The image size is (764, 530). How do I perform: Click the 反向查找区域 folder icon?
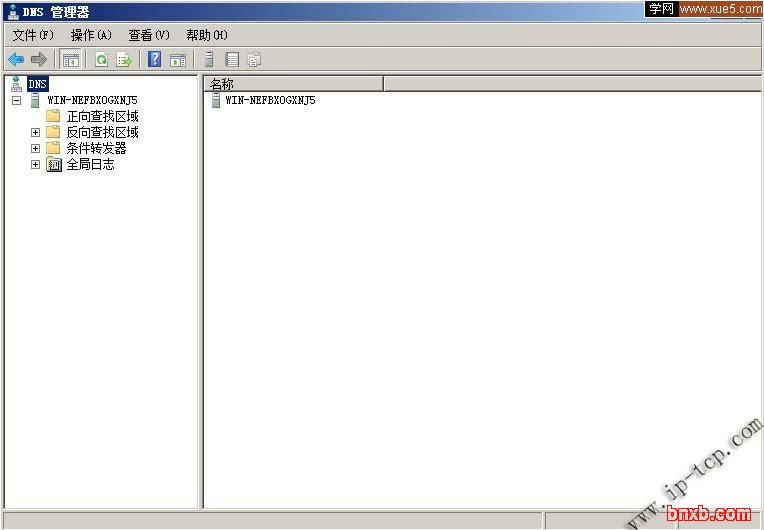[53, 132]
